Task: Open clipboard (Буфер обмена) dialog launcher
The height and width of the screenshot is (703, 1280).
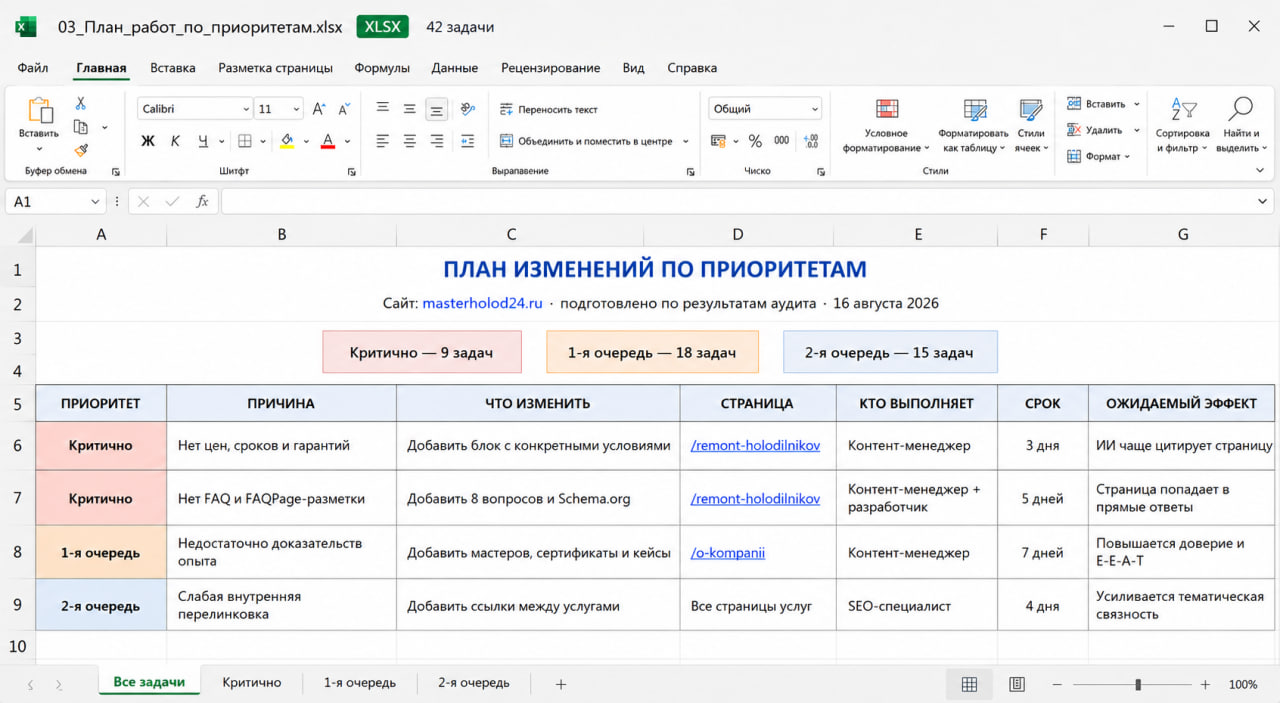Action: pyautogui.click(x=116, y=171)
